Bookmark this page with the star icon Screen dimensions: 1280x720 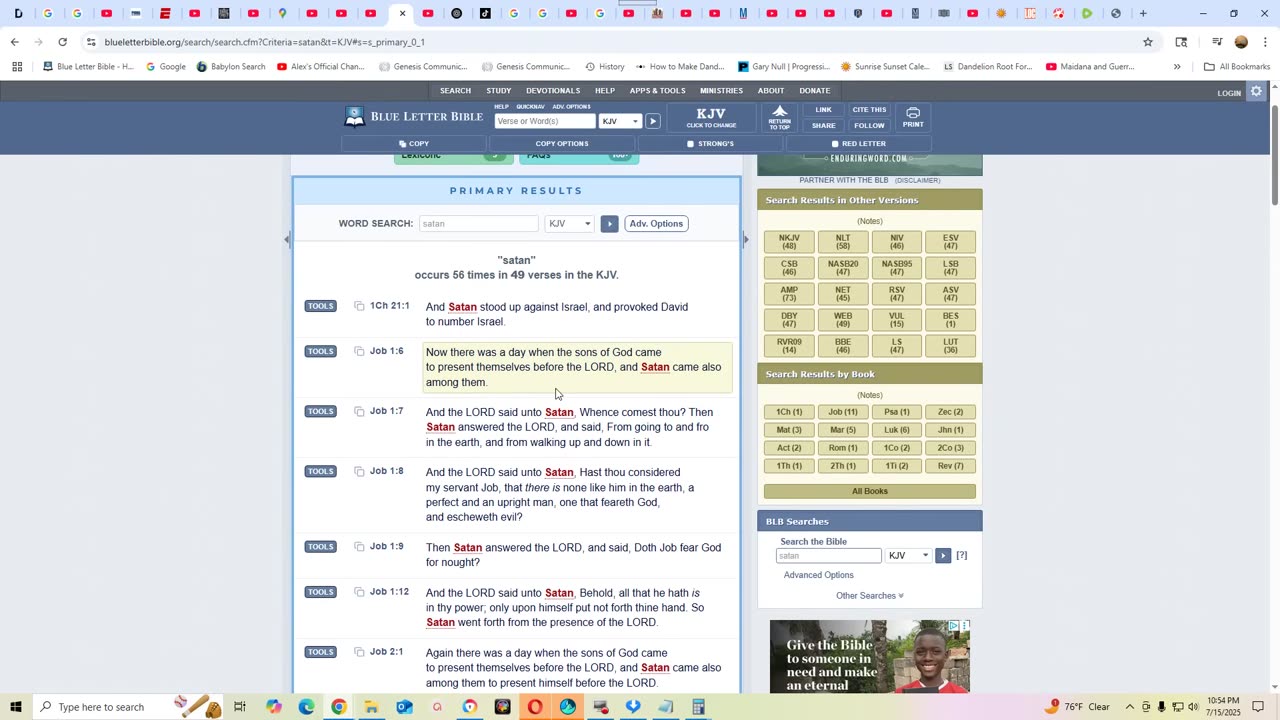[x=1148, y=42]
